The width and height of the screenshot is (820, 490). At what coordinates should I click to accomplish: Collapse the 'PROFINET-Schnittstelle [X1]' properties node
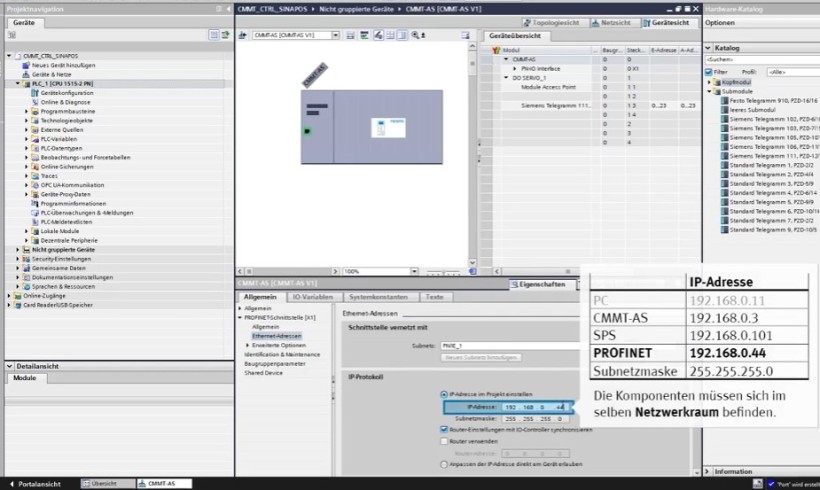click(240, 317)
